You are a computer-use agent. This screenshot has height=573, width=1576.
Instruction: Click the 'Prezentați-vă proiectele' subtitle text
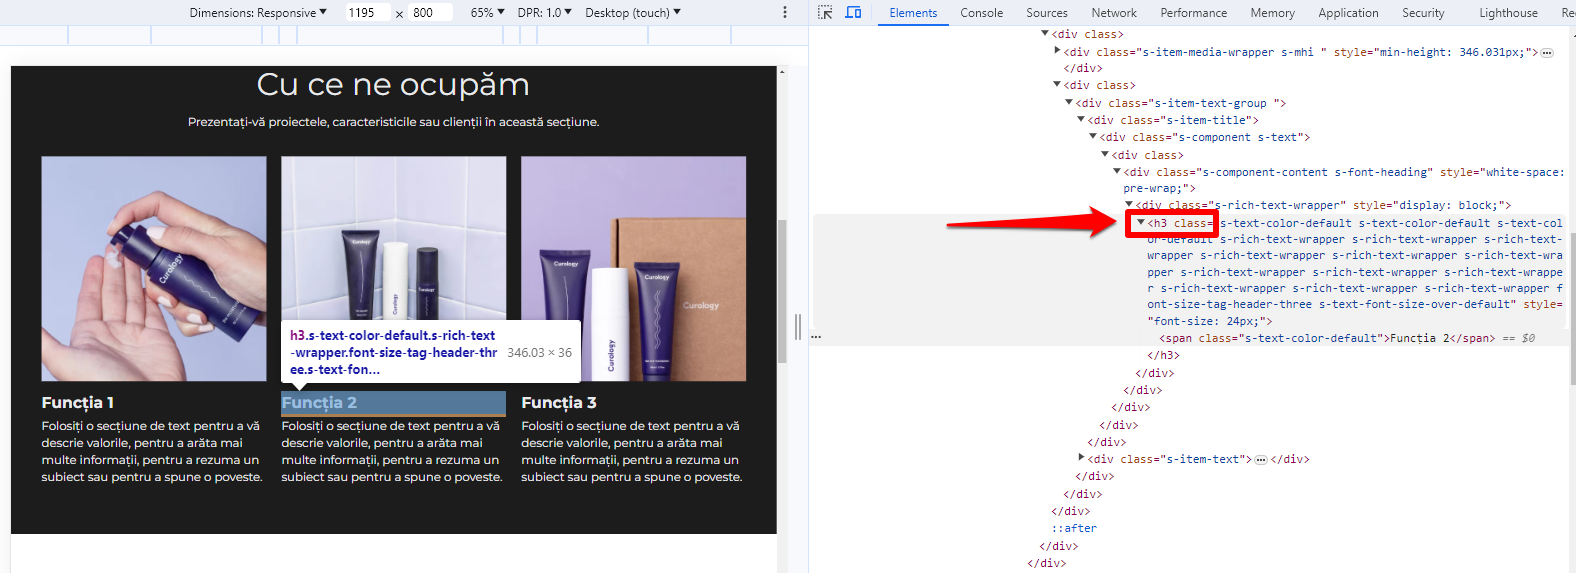394,122
